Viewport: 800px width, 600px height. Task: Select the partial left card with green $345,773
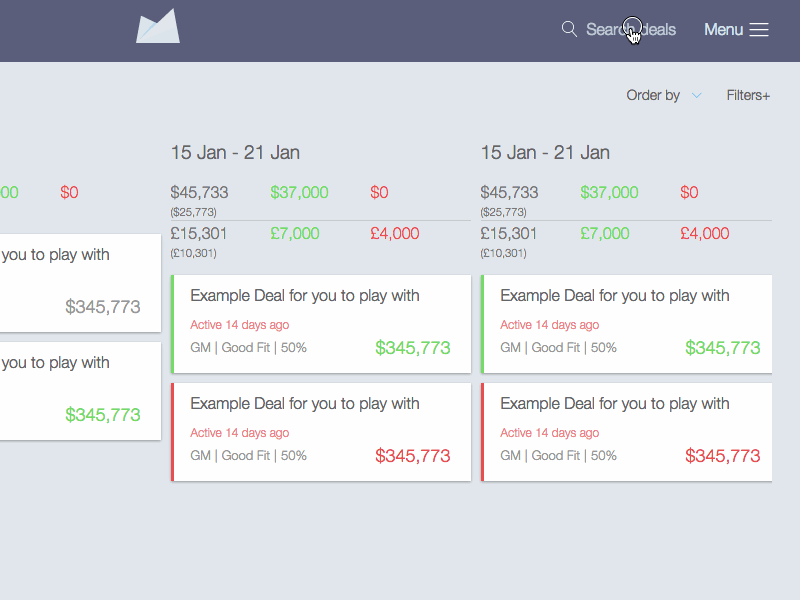(80, 391)
